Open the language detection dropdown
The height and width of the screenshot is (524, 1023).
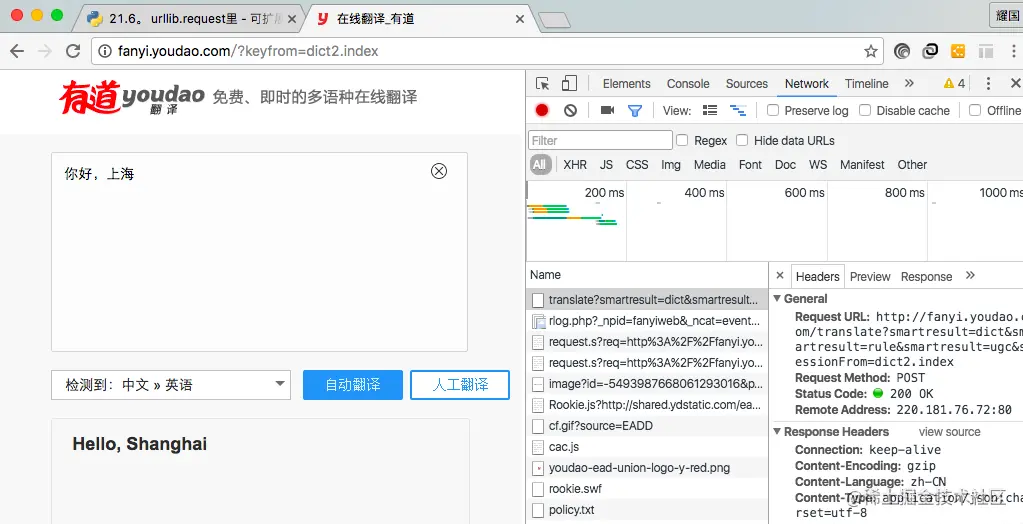tap(171, 384)
